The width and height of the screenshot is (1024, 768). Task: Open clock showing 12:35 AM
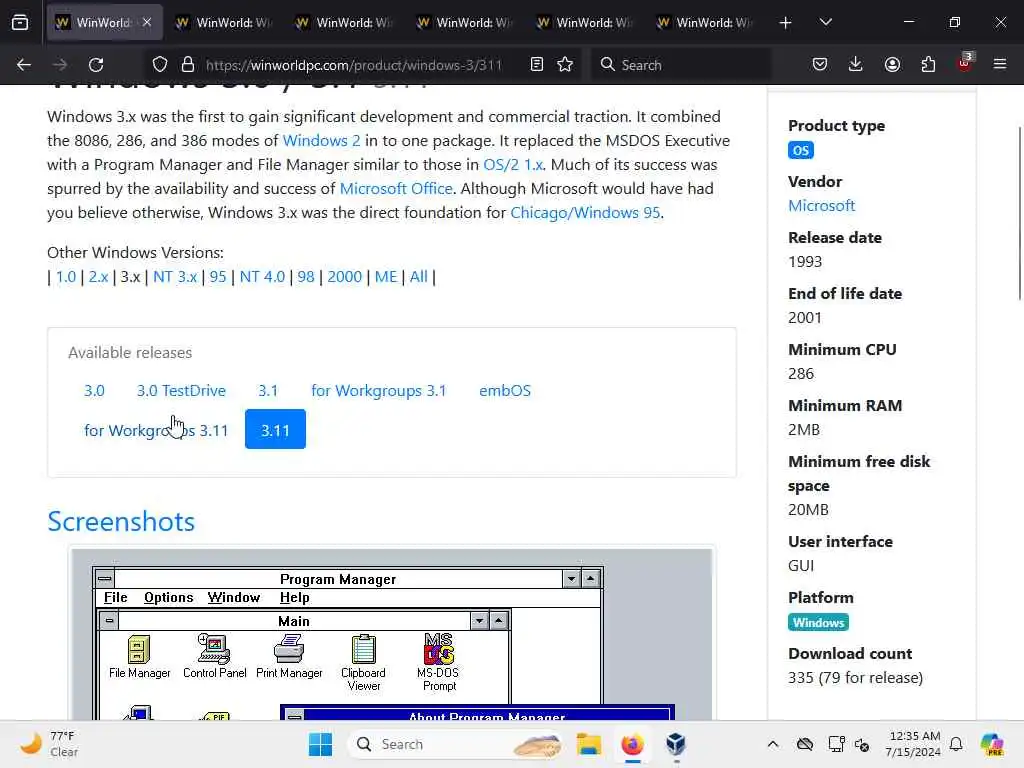914,744
